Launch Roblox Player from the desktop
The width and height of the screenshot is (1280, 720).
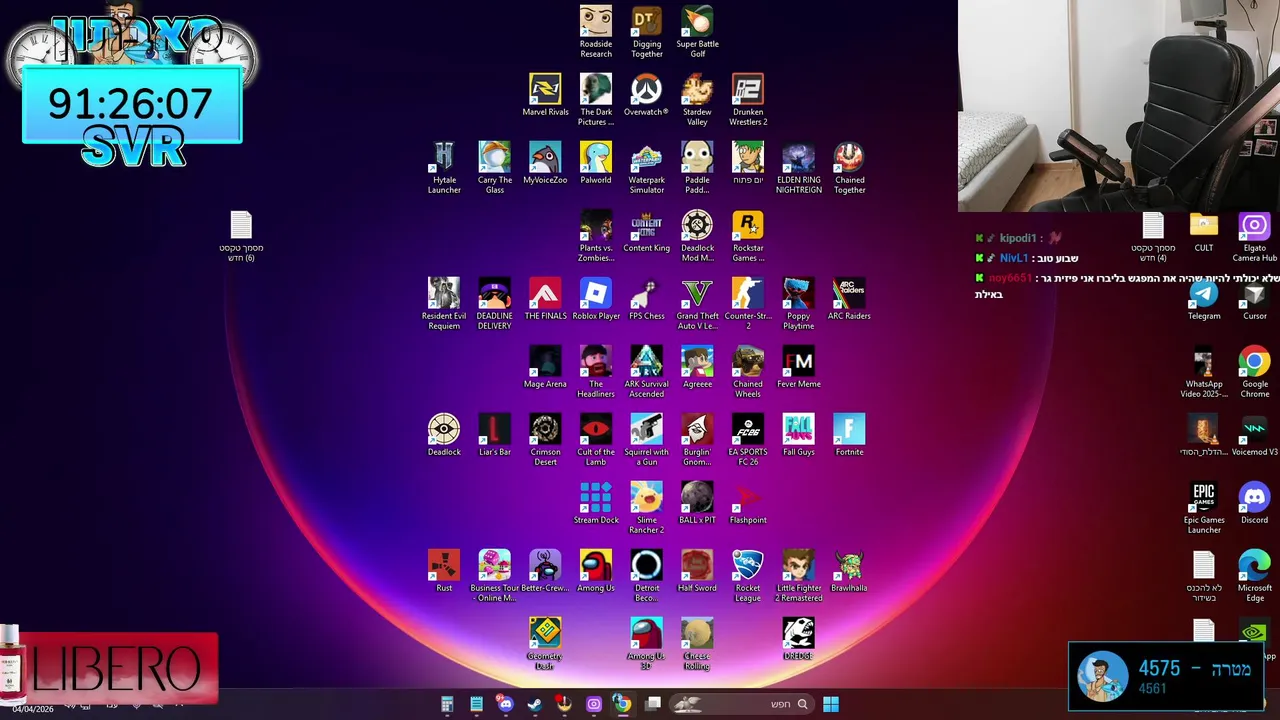[596, 299]
